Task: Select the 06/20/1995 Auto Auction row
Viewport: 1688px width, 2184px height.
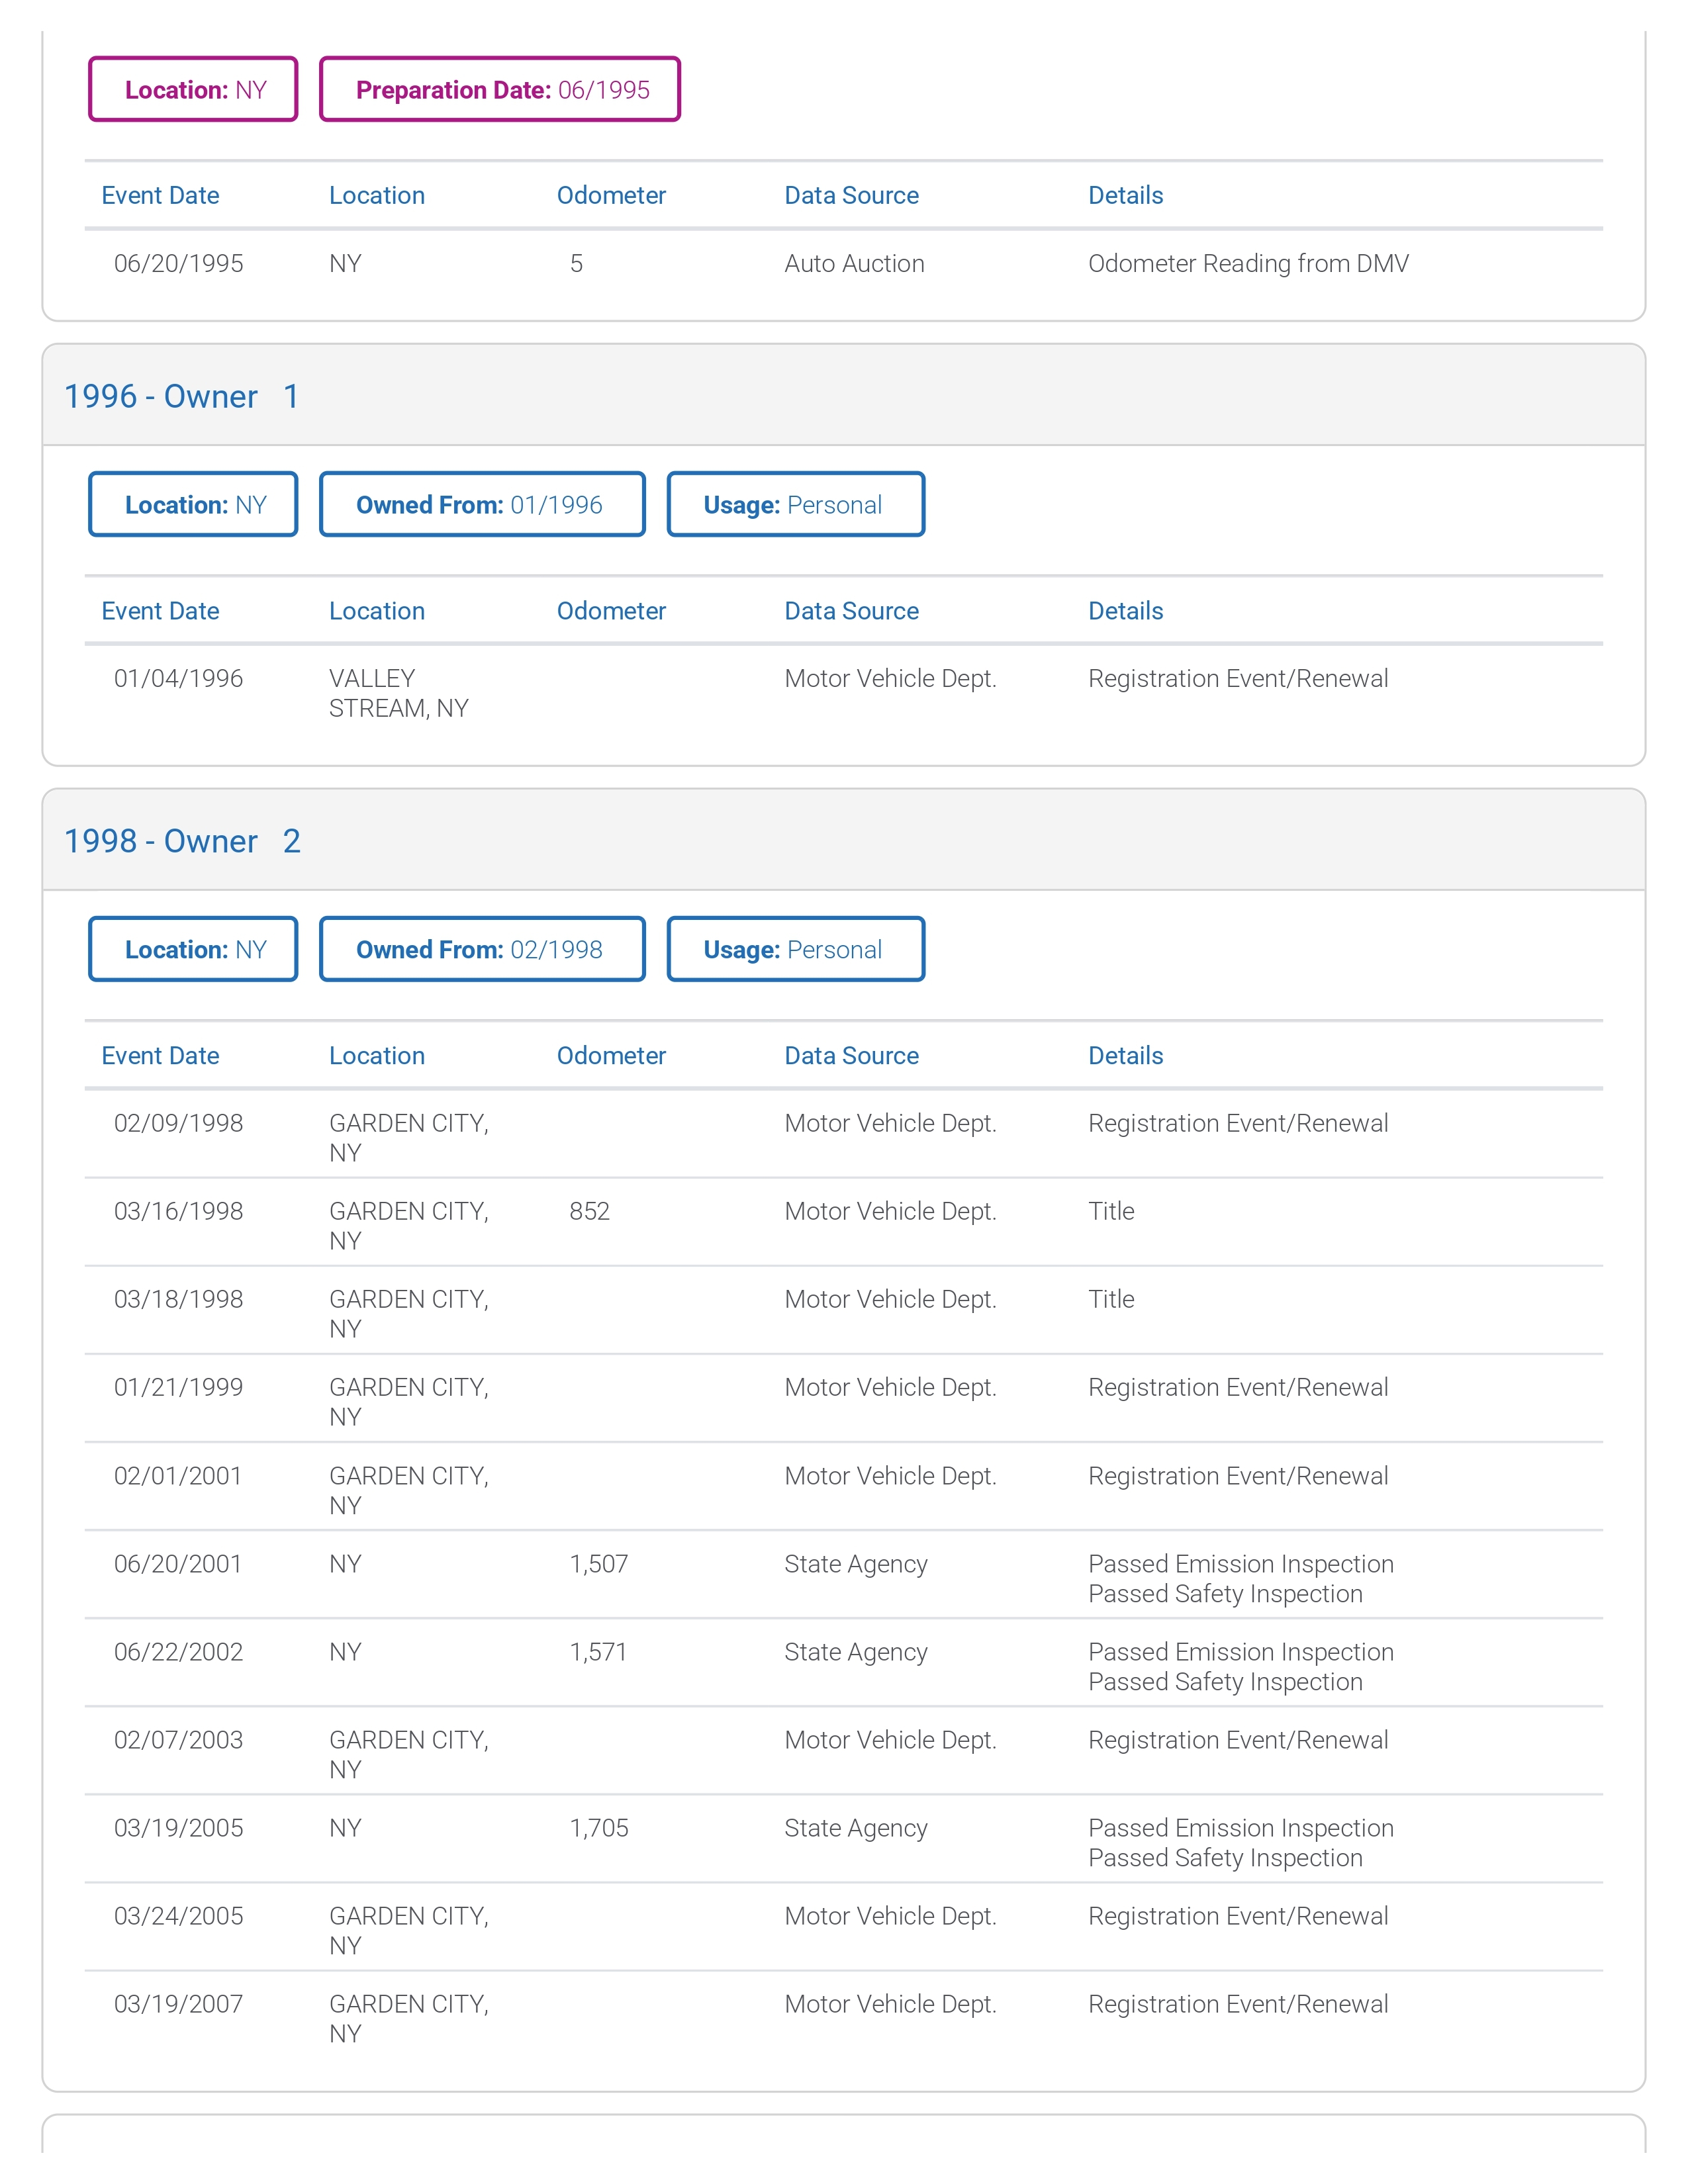Action: point(844,263)
